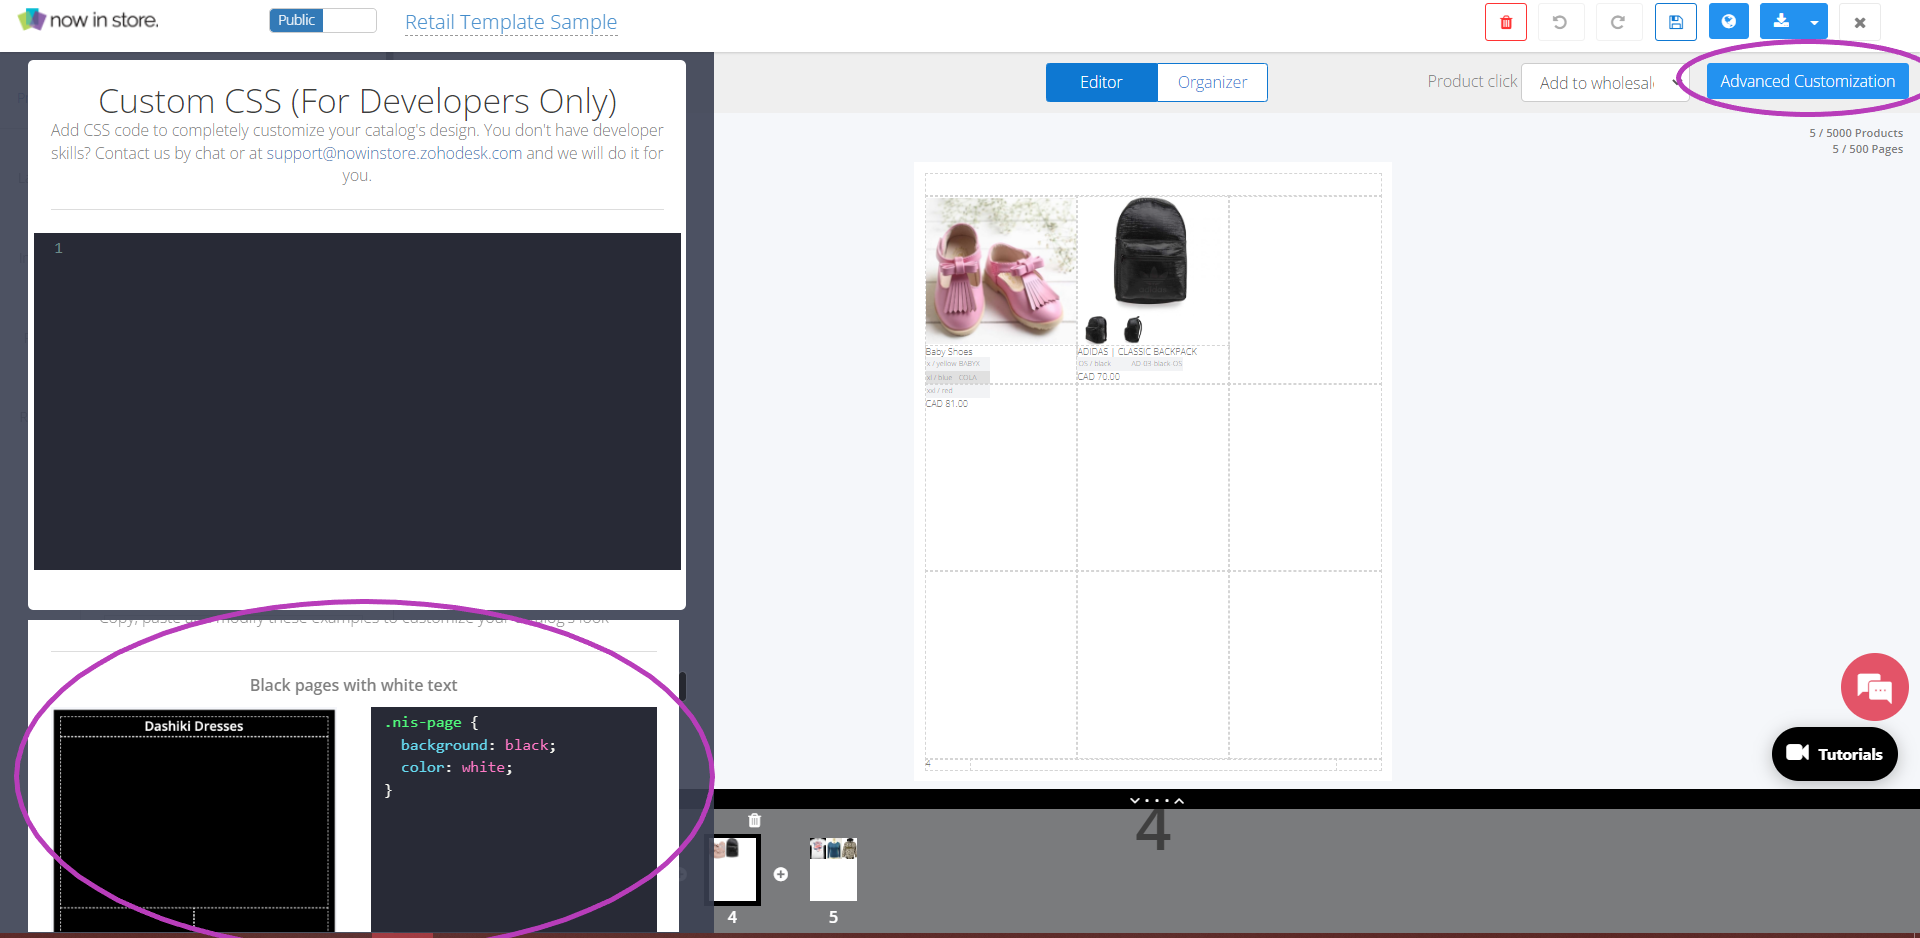The height and width of the screenshot is (938, 1920).
Task: Click the "CAD 70.00" price
Action: pos(1099,377)
